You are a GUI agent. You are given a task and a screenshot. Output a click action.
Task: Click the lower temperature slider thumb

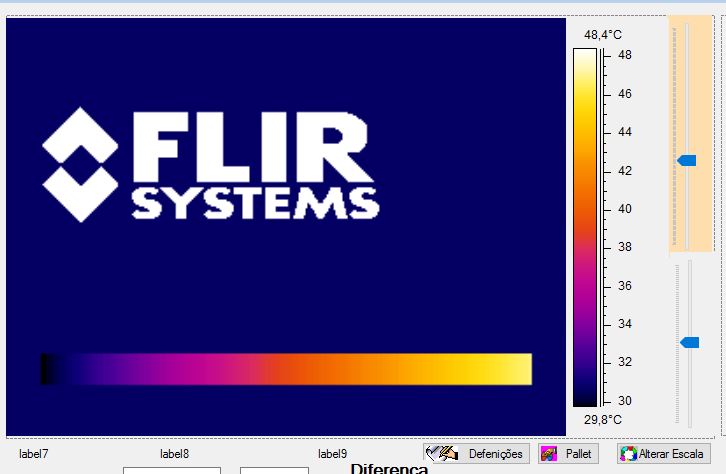pyautogui.click(x=689, y=343)
